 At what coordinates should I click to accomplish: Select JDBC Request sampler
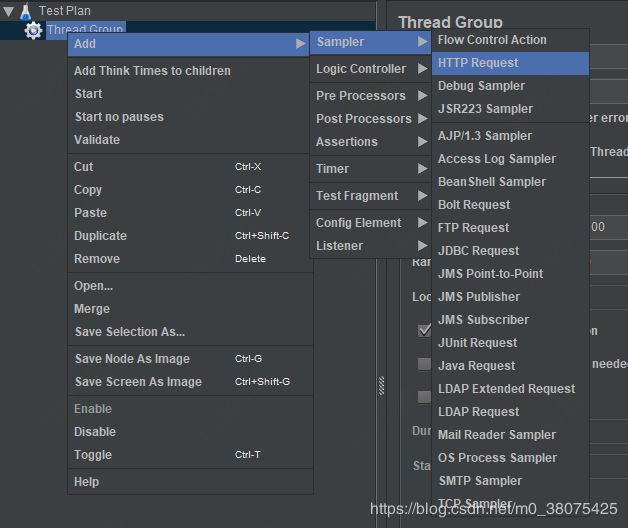(510, 251)
